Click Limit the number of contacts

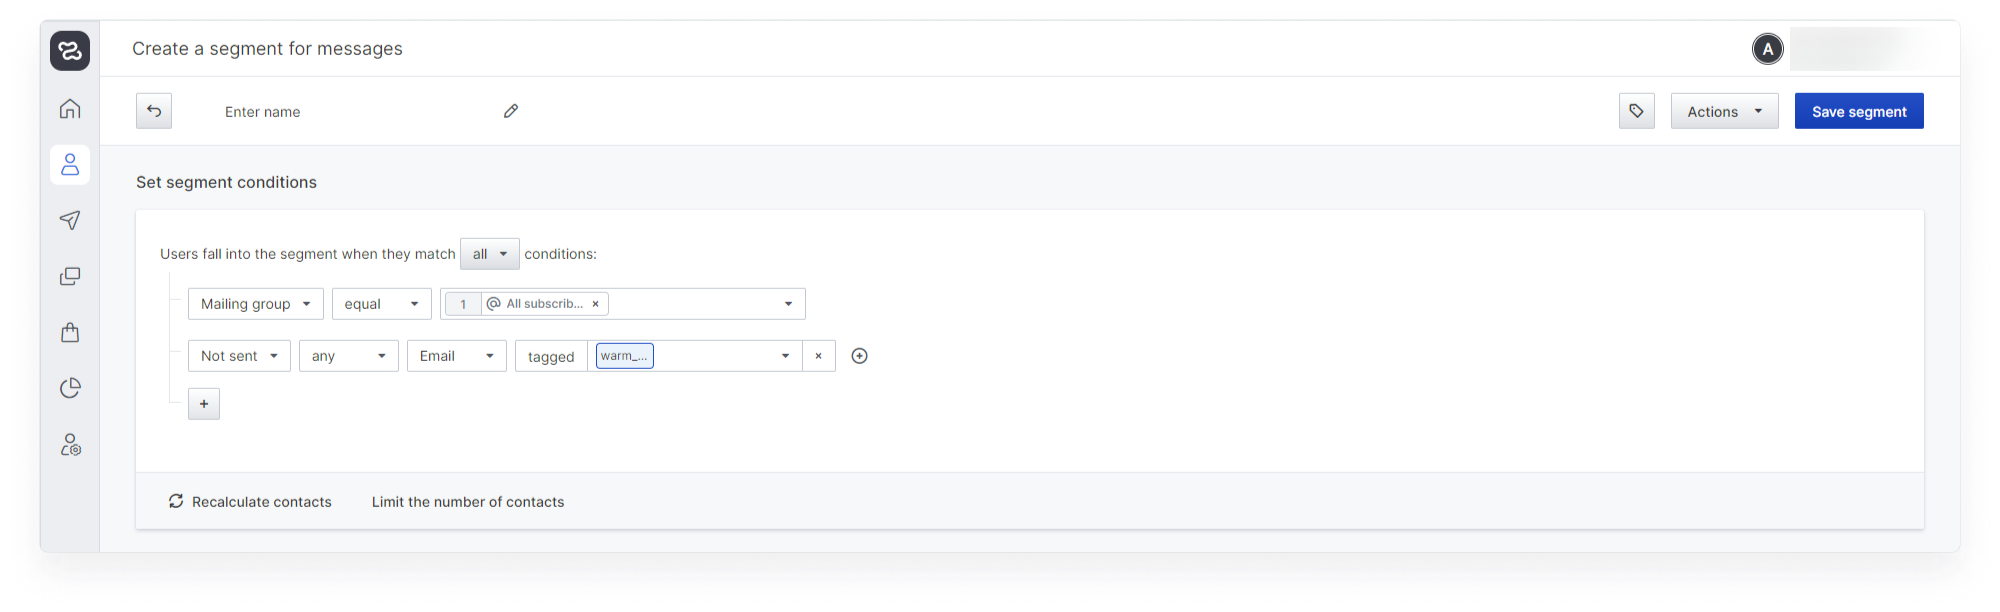tap(468, 502)
